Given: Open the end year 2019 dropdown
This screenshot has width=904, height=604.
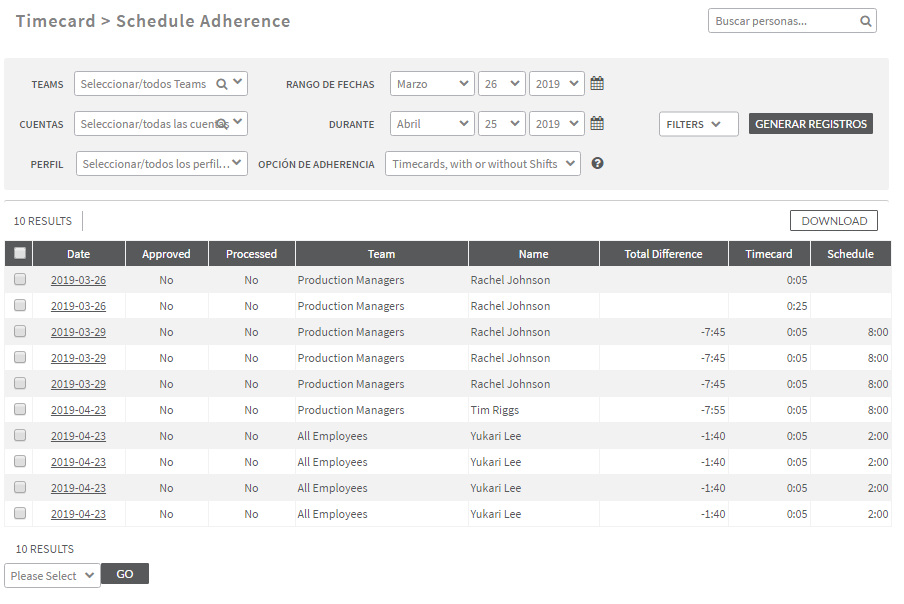Looking at the screenshot, I should 556,123.
